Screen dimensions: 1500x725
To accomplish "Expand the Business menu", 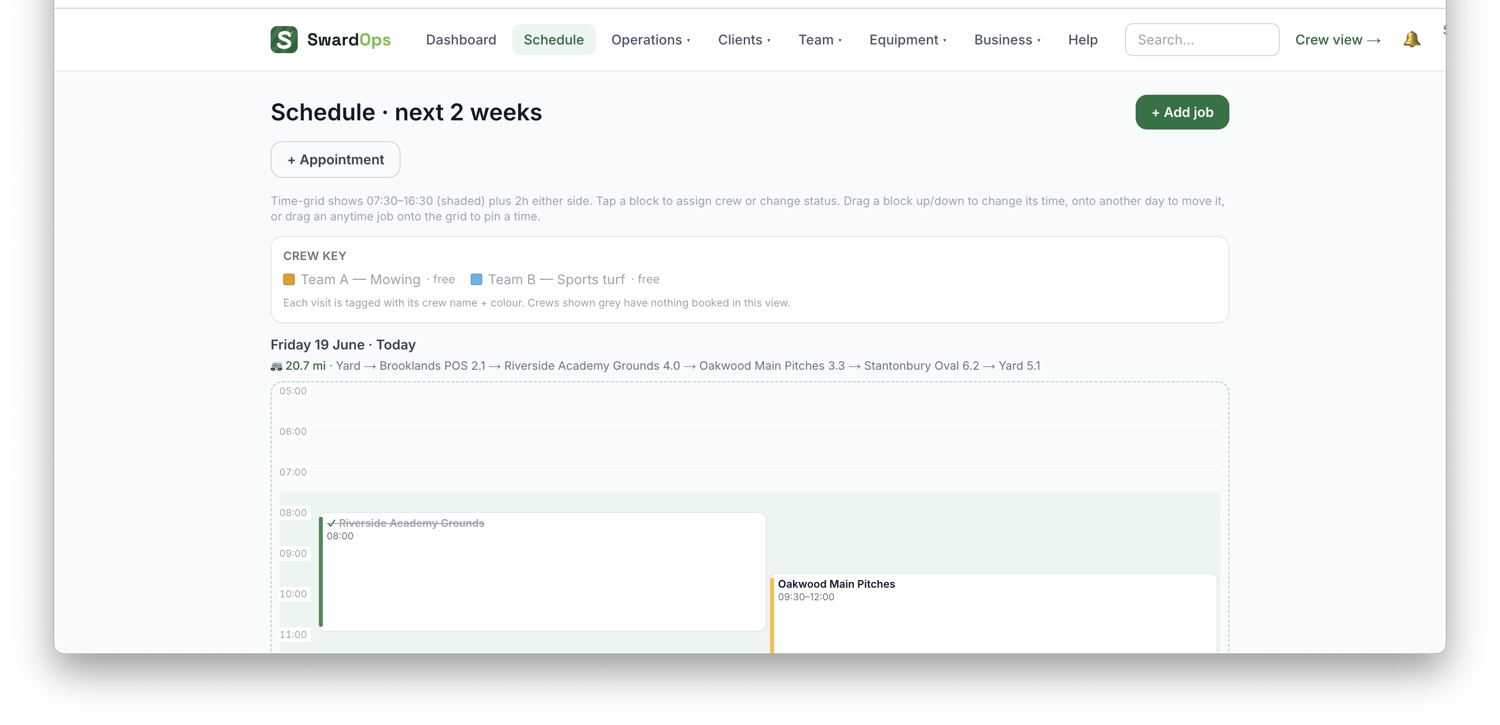I will pos(1007,40).
